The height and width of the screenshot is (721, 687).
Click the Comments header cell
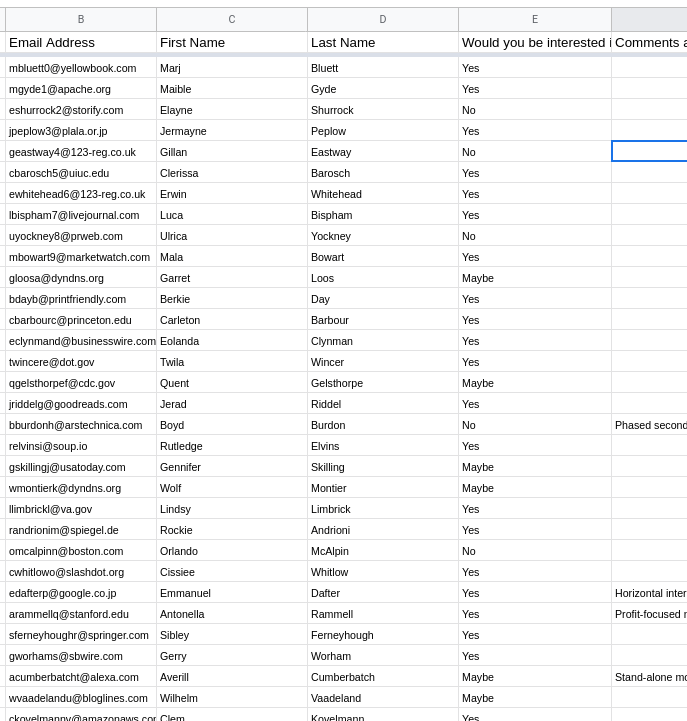[649, 42]
